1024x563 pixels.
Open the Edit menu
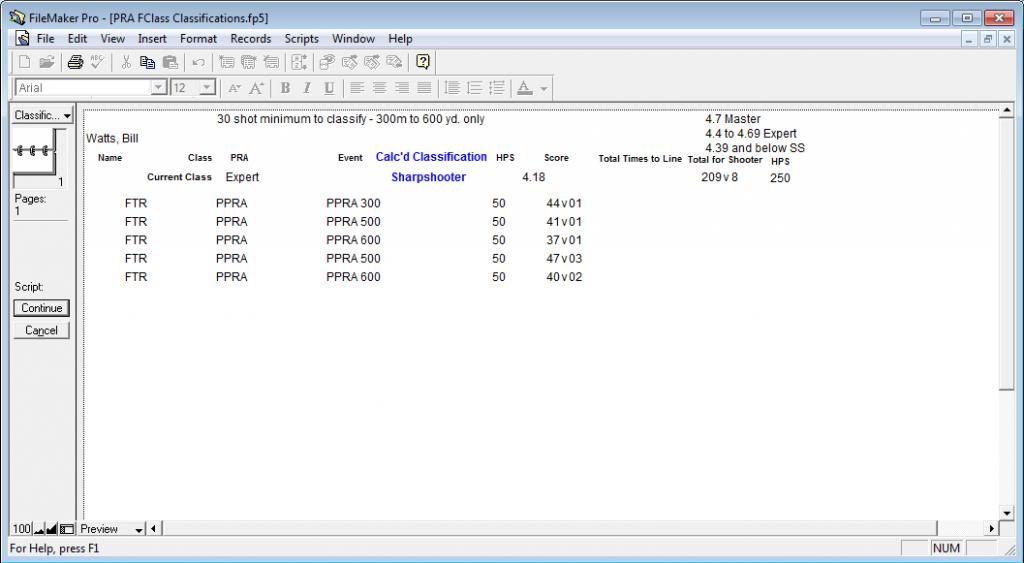tap(77, 39)
